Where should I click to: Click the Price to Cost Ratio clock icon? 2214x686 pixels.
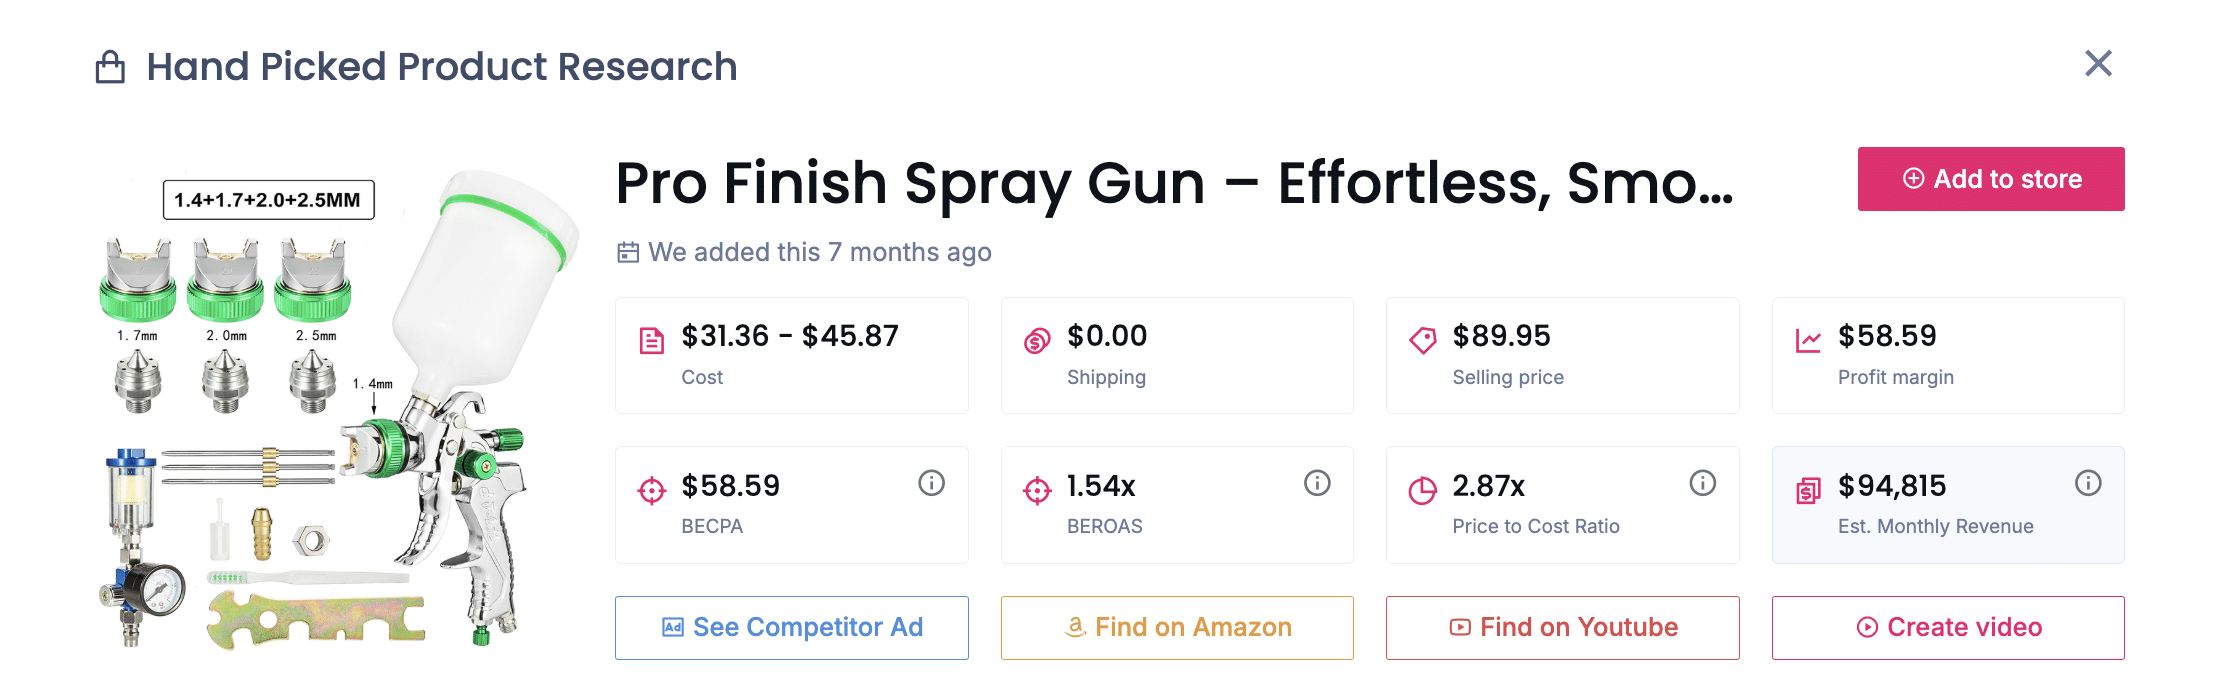point(1423,490)
